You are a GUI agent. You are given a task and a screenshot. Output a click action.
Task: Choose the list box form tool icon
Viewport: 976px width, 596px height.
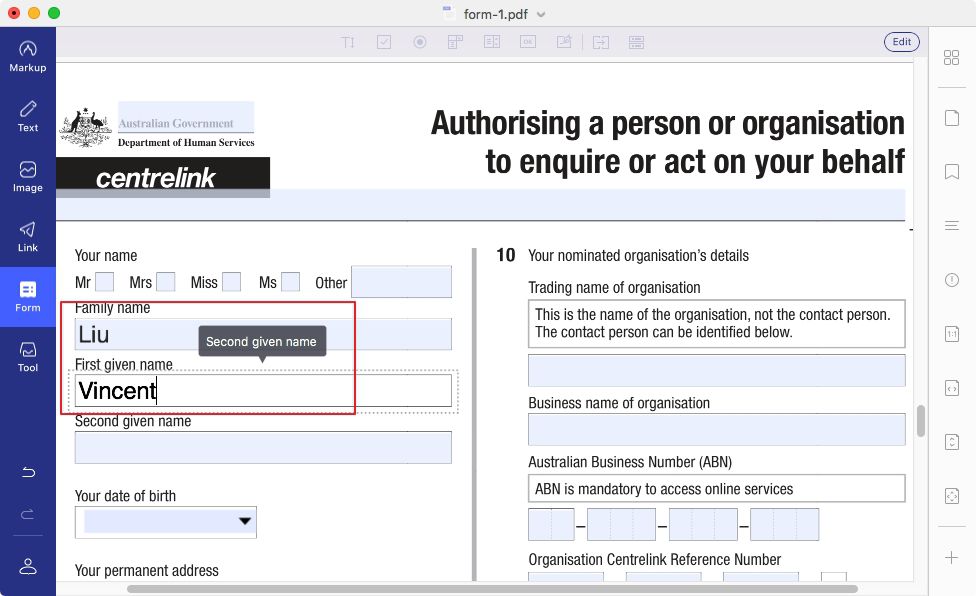point(492,42)
